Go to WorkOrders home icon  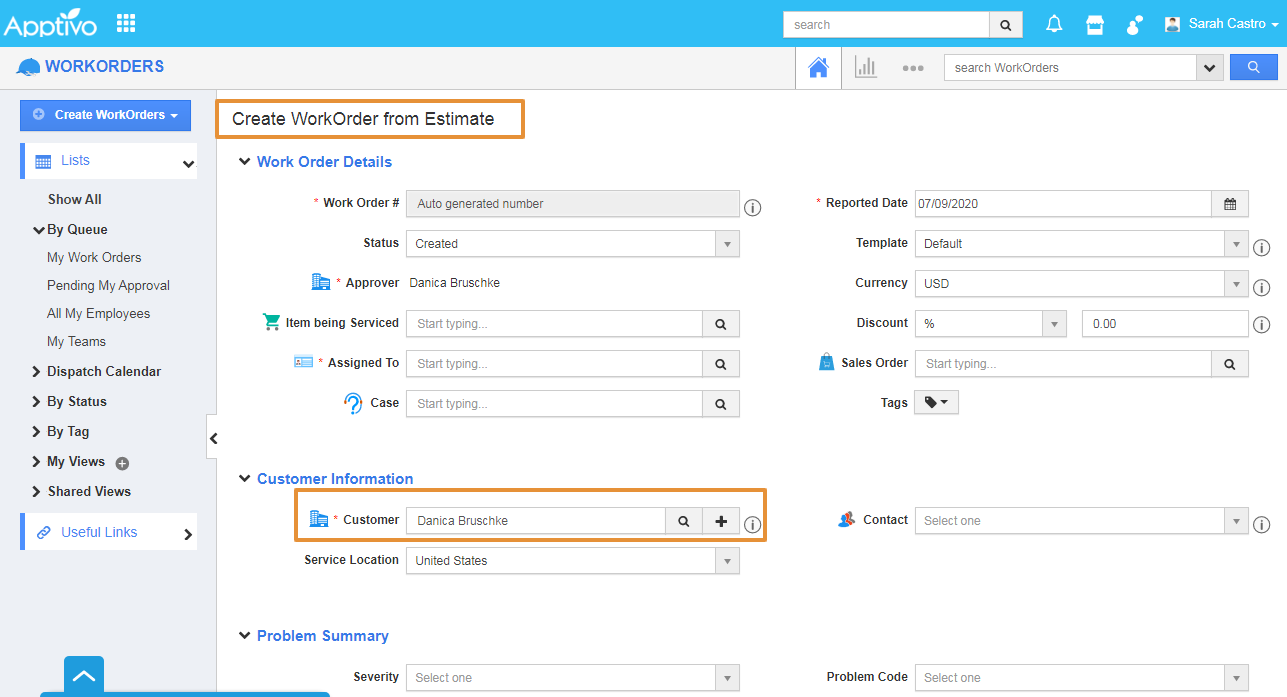[x=818, y=68]
